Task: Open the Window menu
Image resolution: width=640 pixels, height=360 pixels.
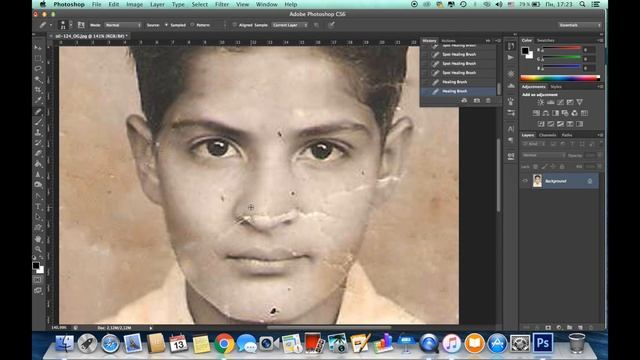Action: (x=267, y=4)
